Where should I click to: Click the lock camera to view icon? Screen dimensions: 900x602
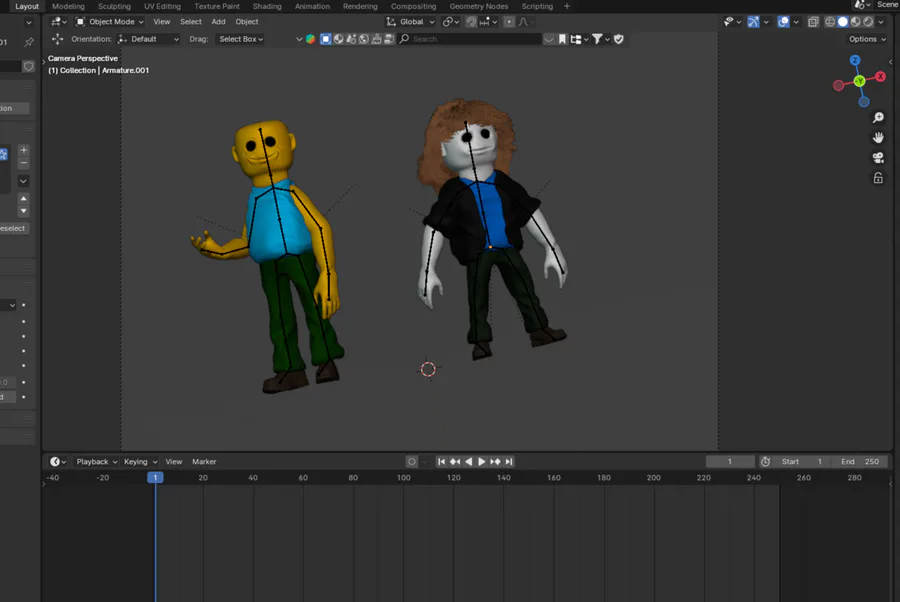(x=878, y=178)
